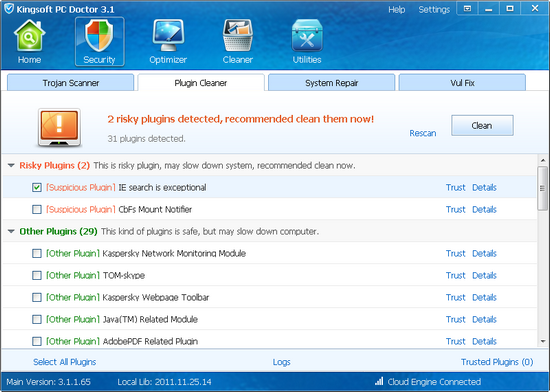Check Kaspersky Network Monitoring Module checkbox
Image resolution: width=550 pixels, height=392 pixels.
click(x=36, y=254)
